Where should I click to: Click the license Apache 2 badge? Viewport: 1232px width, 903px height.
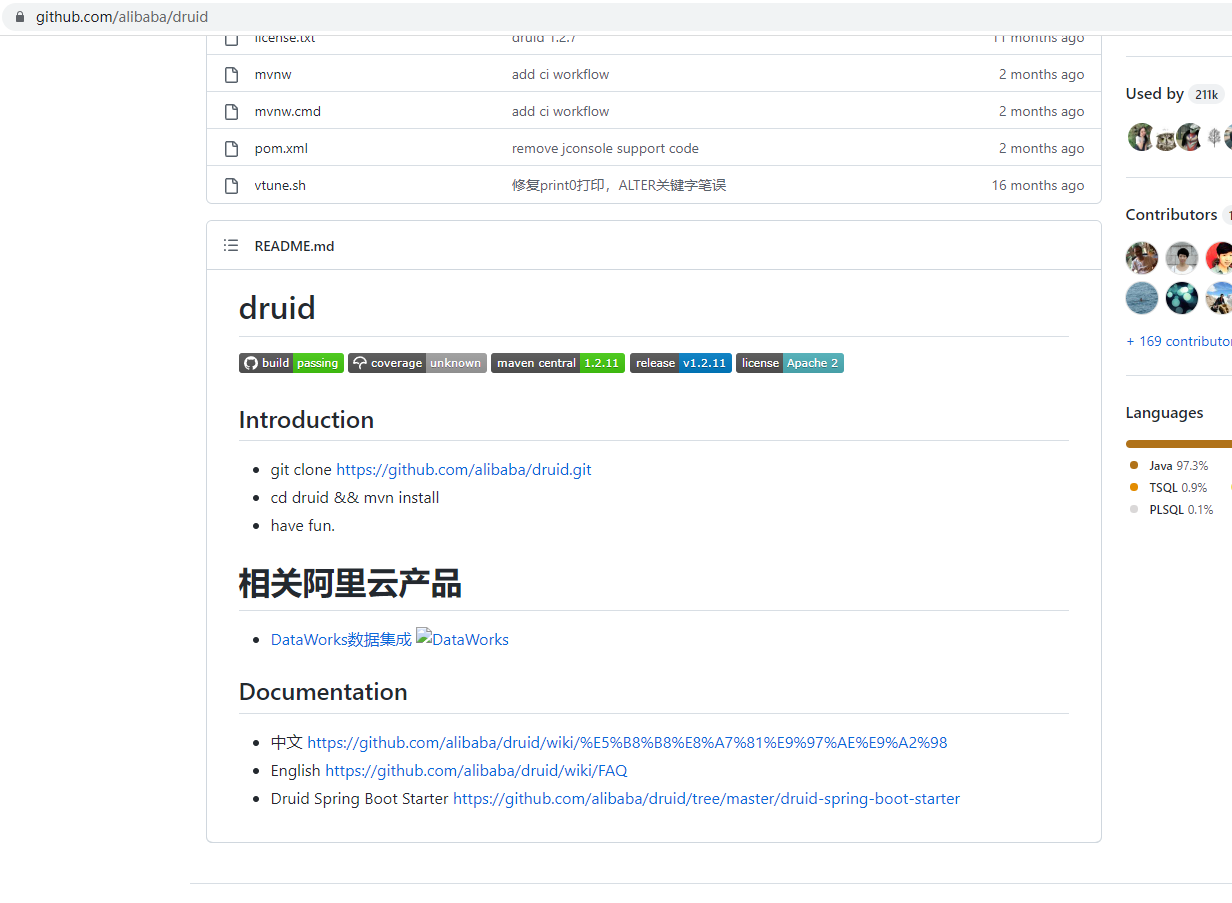[x=790, y=363]
